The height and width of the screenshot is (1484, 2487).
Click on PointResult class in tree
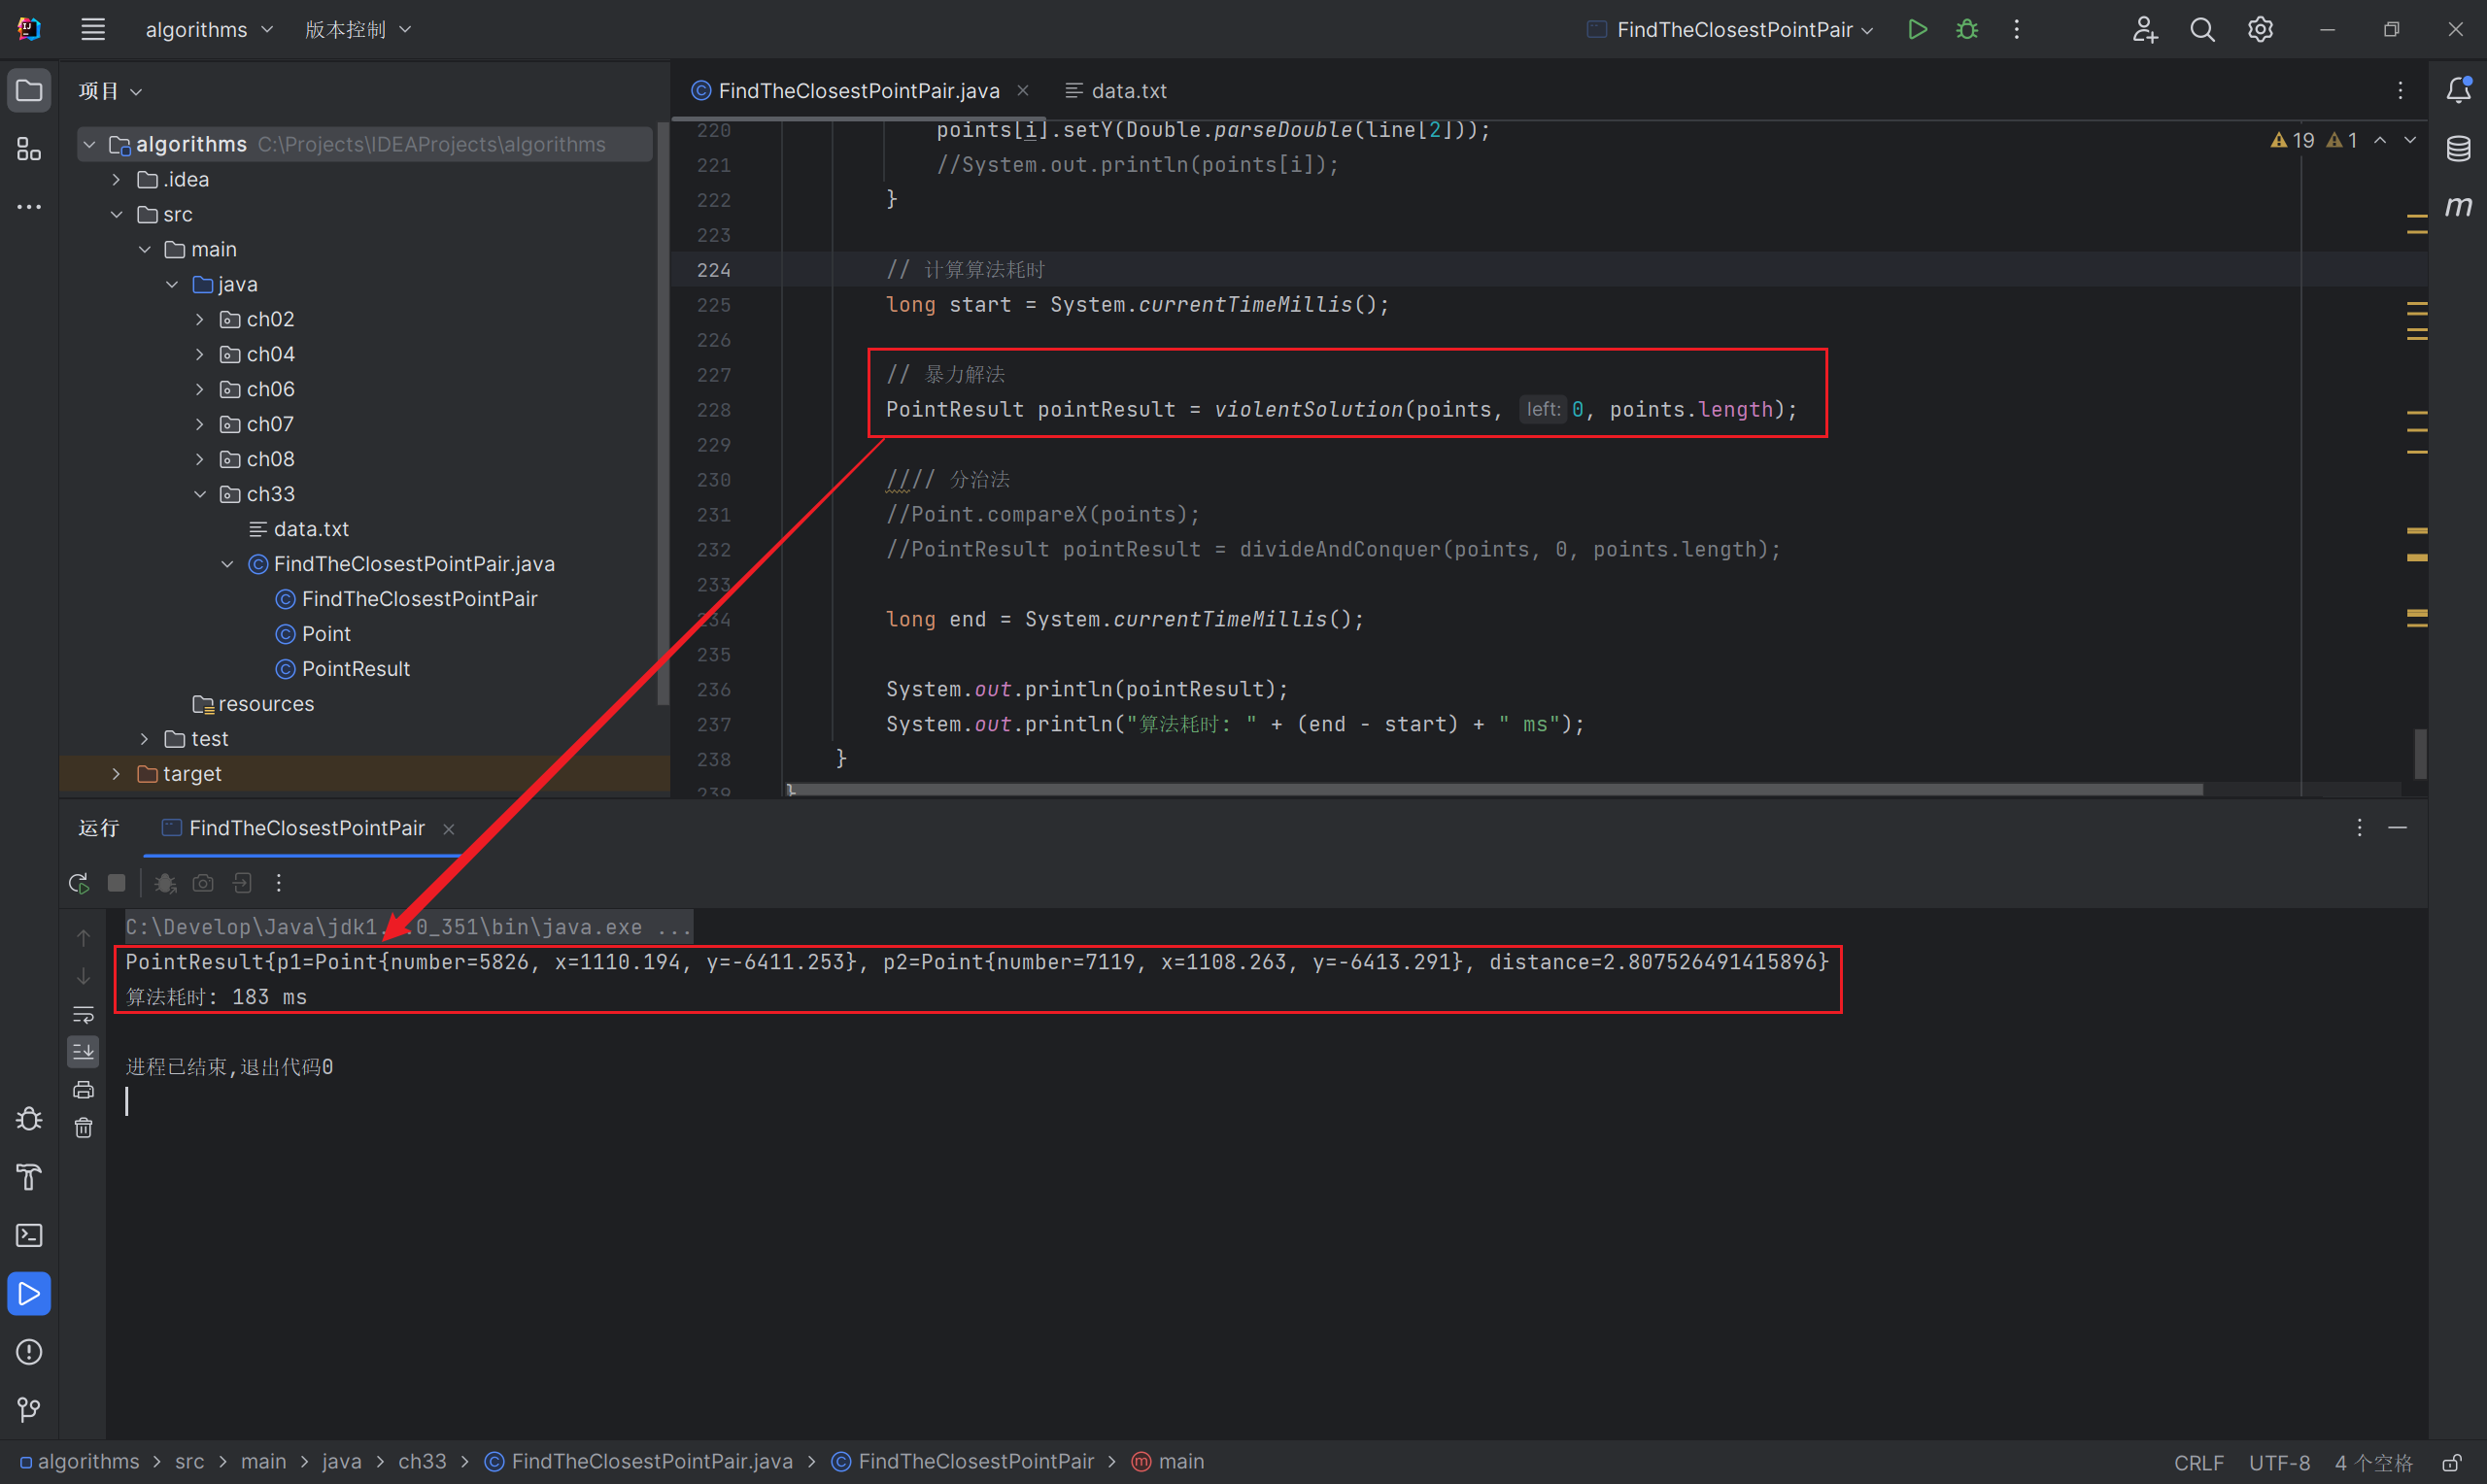(x=354, y=668)
